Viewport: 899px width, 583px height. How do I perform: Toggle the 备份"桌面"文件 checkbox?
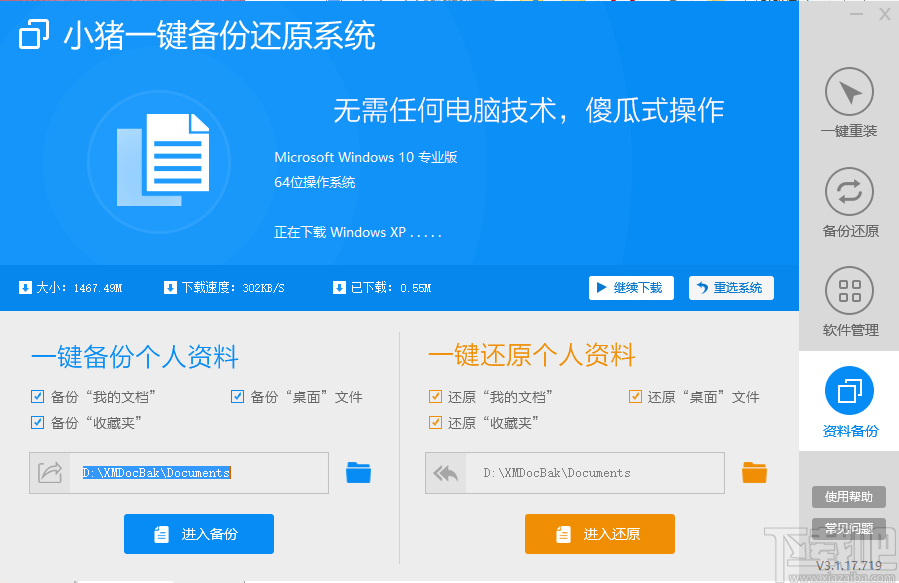pyautogui.click(x=237, y=396)
